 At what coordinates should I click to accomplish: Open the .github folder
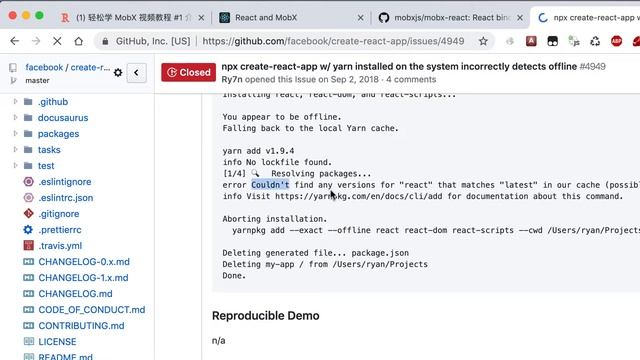click(53, 102)
